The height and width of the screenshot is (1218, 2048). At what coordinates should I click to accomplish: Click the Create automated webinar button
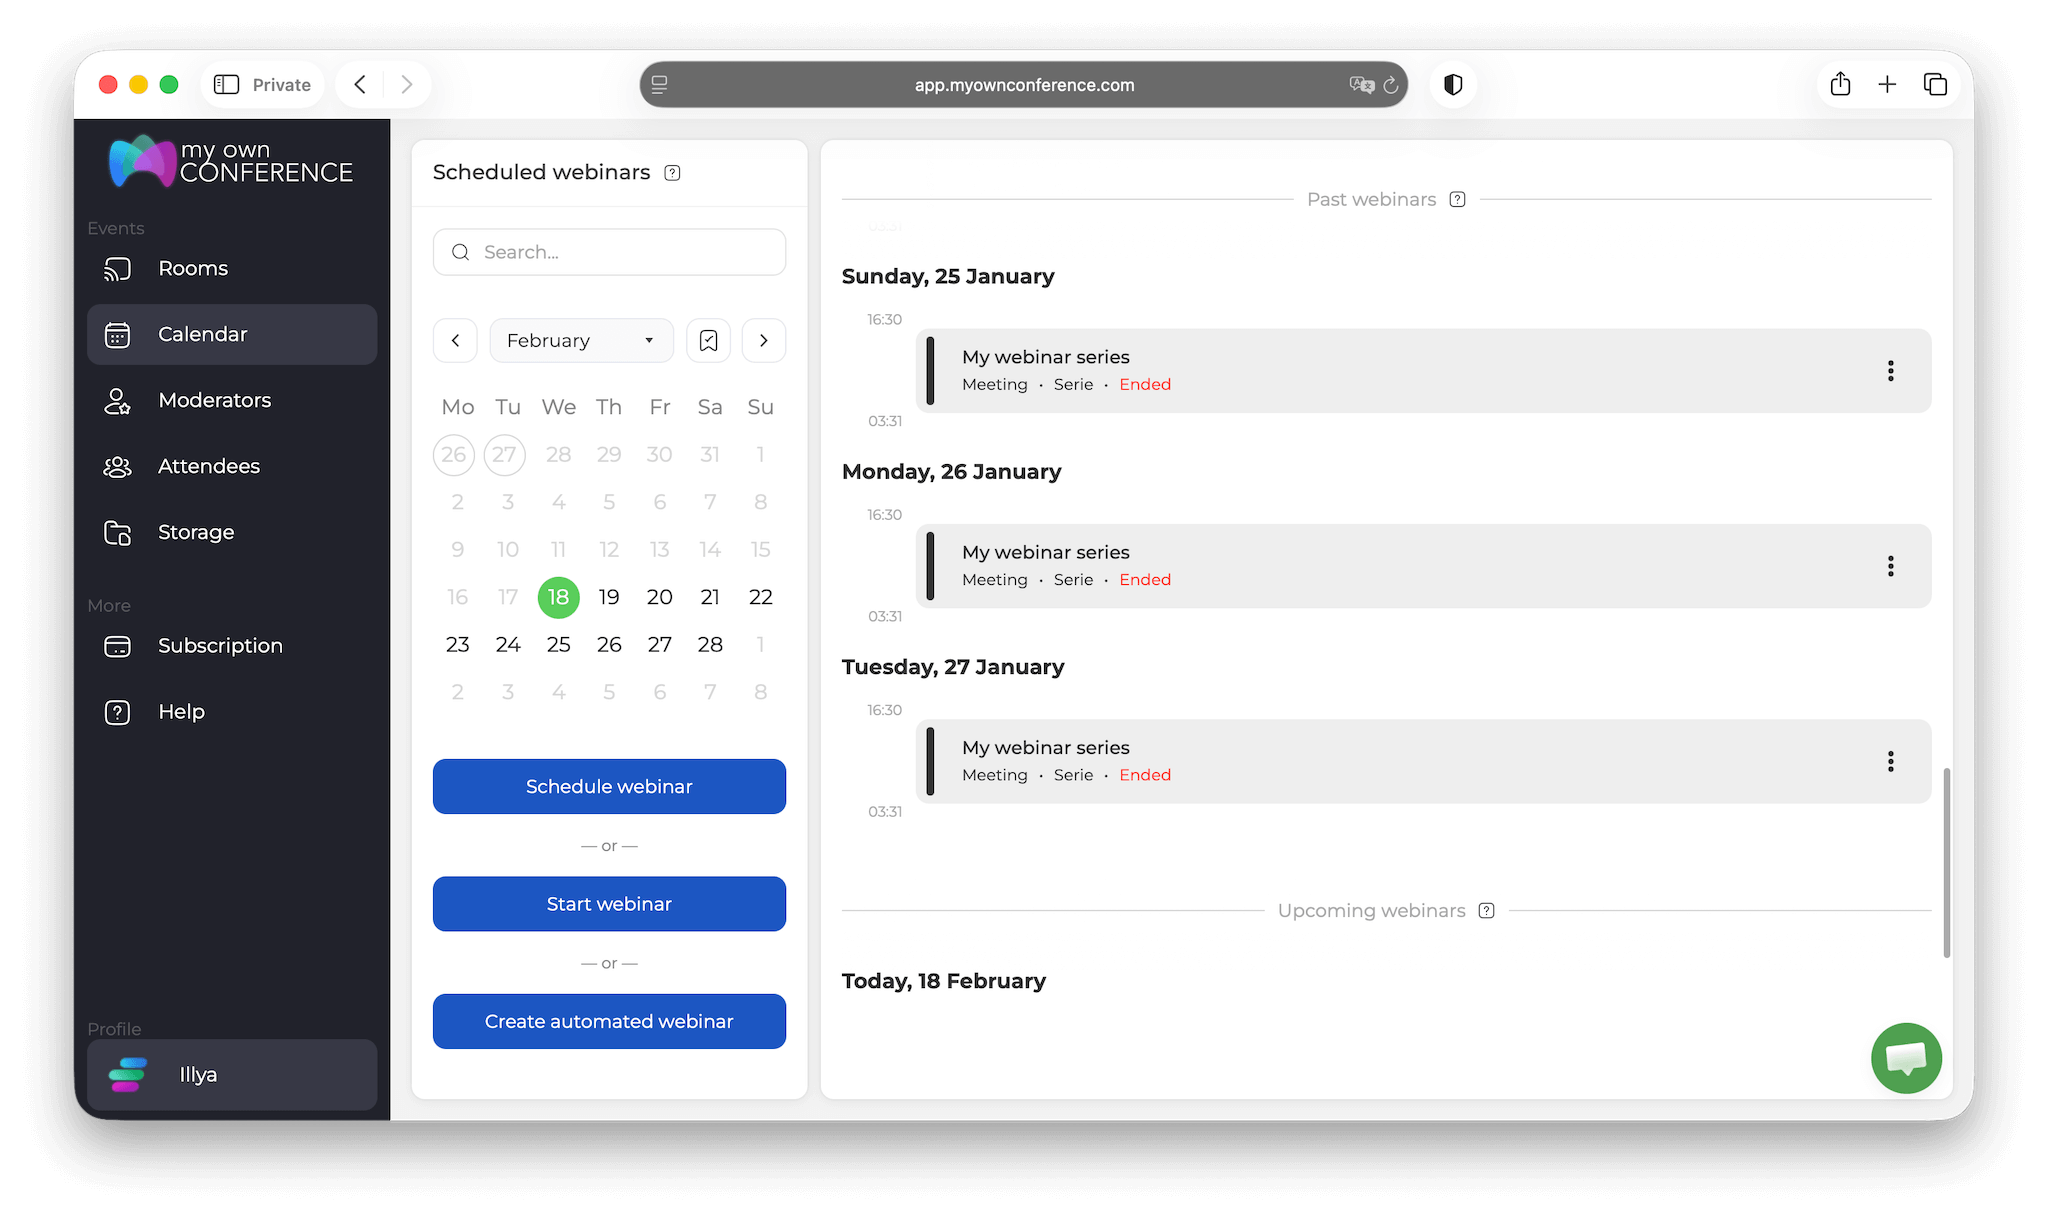click(x=608, y=1021)
